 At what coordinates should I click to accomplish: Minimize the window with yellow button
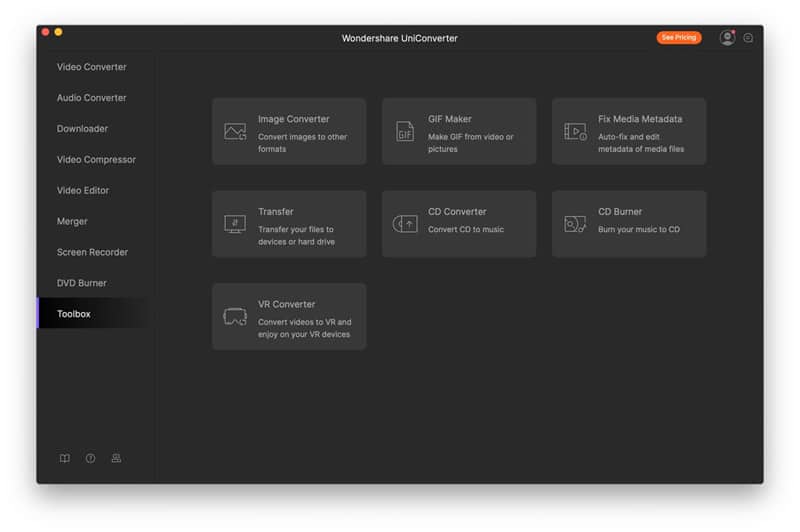coord(59,32)
